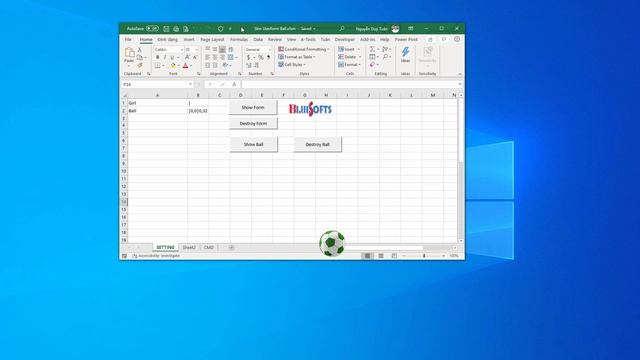Switch to Page Layout view icon

pos(381,256)
